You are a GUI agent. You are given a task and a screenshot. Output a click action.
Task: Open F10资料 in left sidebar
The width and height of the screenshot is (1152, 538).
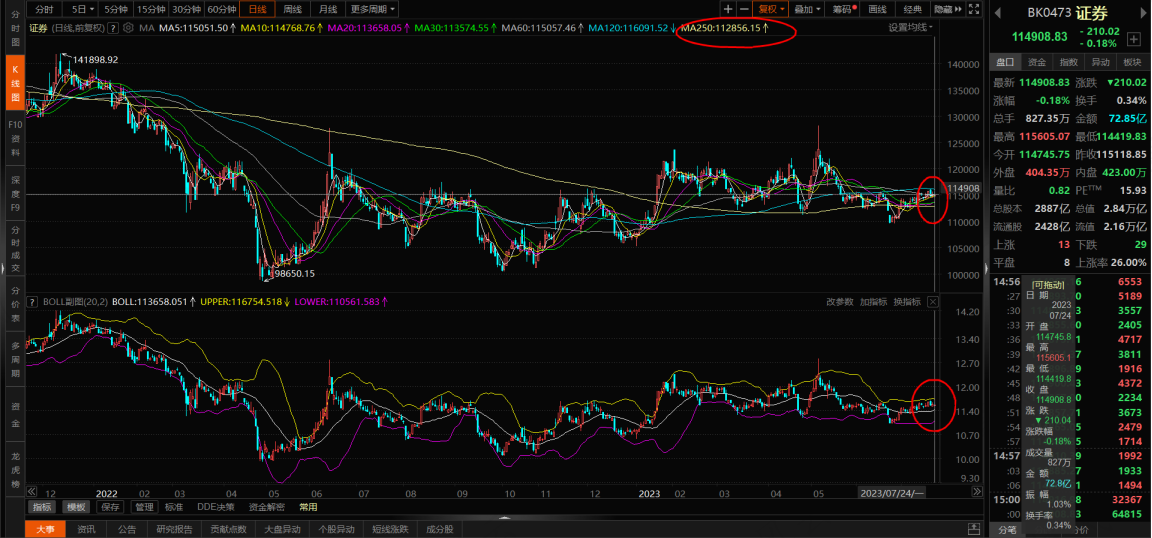tap(15, 138)
